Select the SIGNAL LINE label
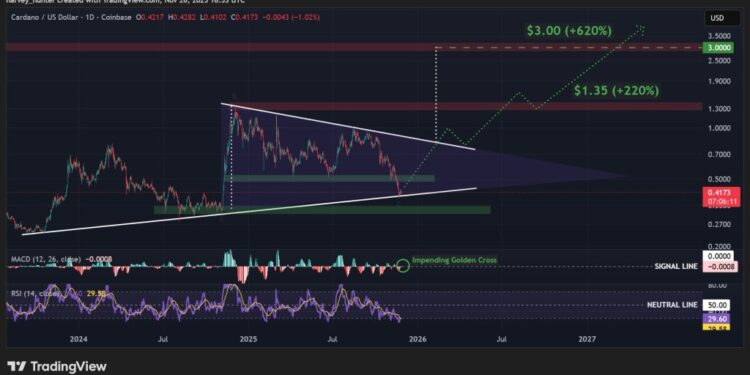 pyautogui.click(x=676, y=266)
